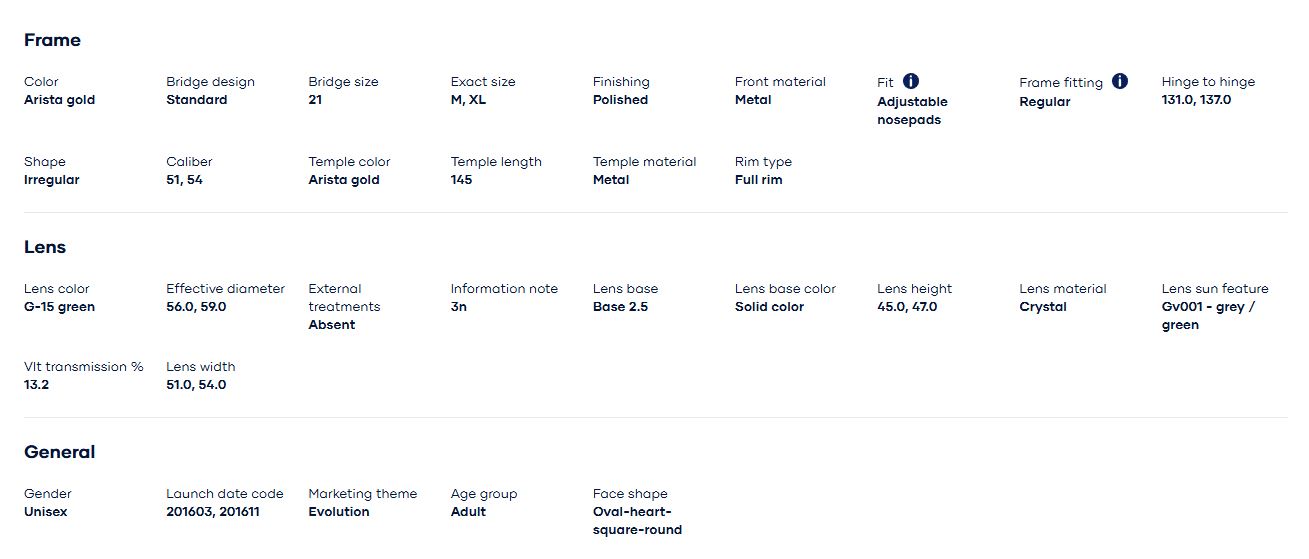Viewport: 1309px width, 559px height.
Task: Open the Frame fitting info icon
Action: 1120,81
